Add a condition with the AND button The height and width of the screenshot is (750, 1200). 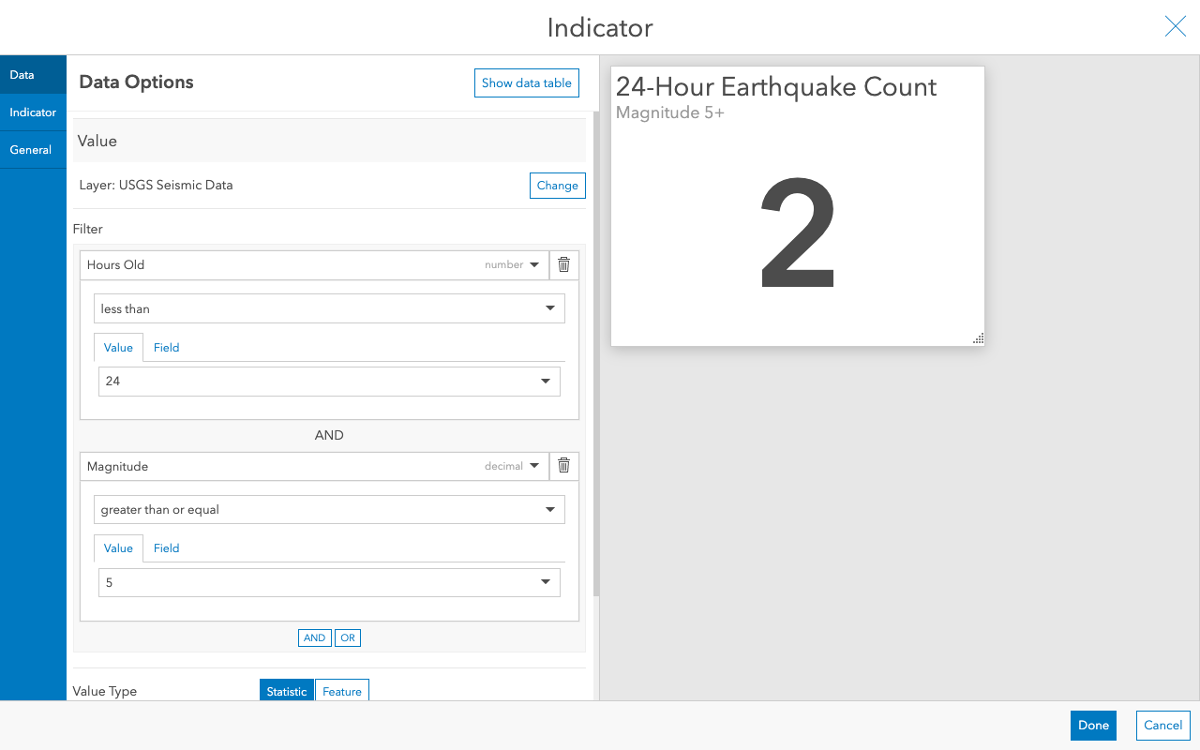(314, 637)
